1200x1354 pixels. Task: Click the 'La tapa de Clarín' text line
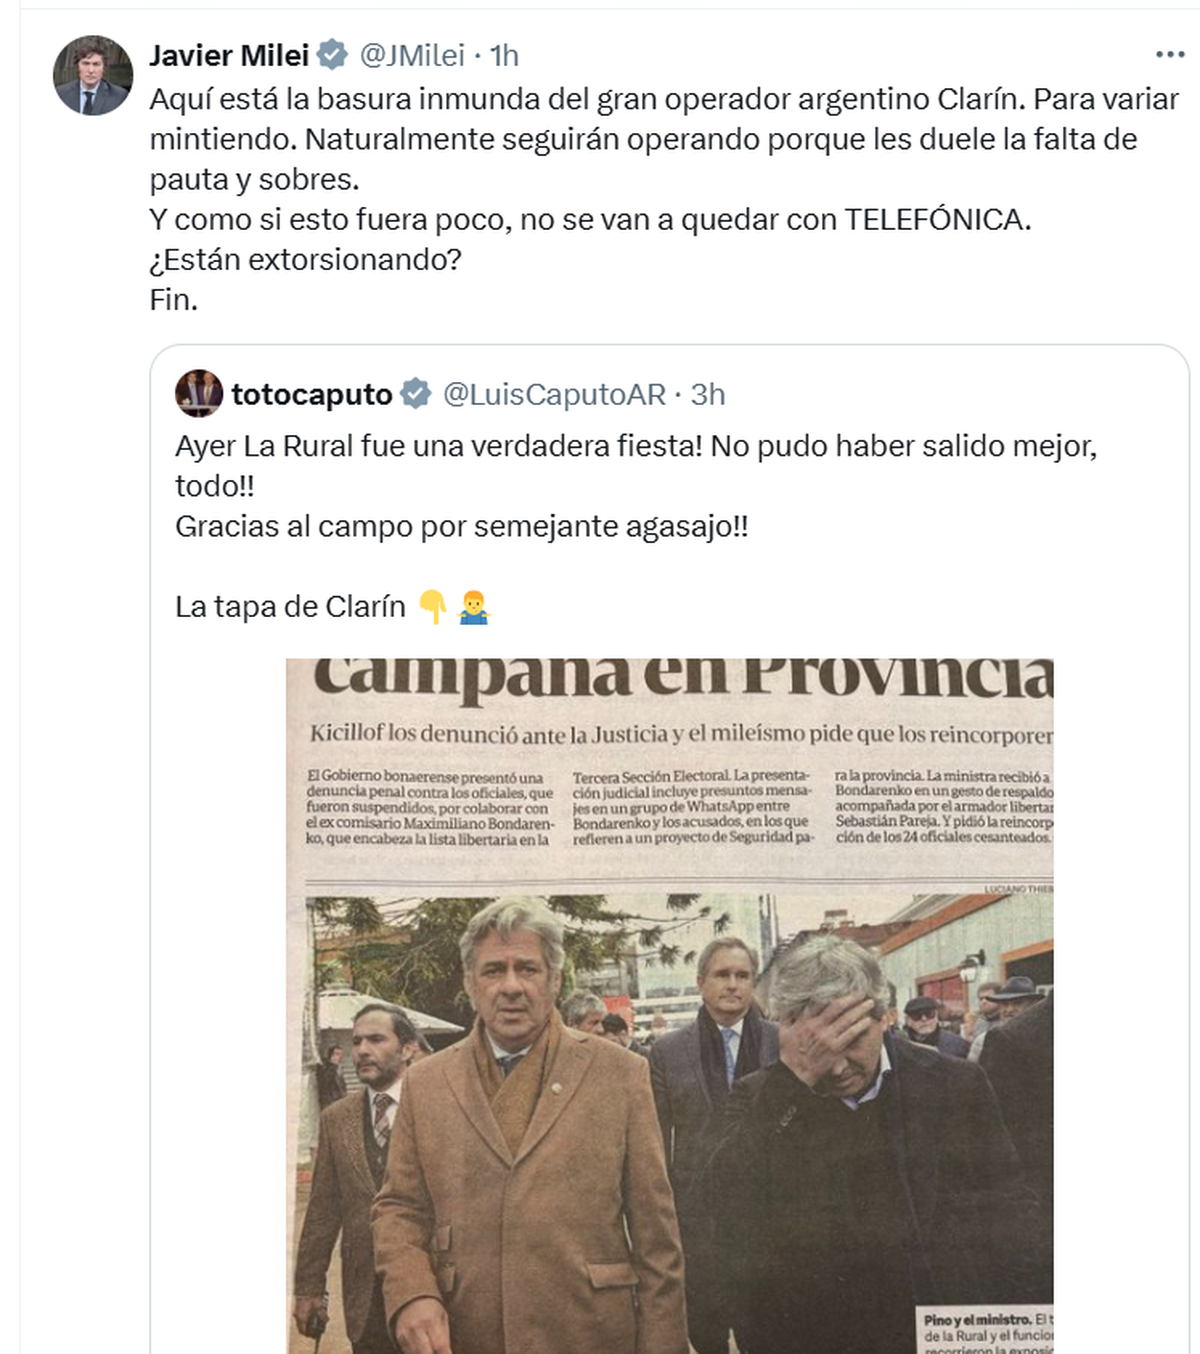tap(290, 607)
